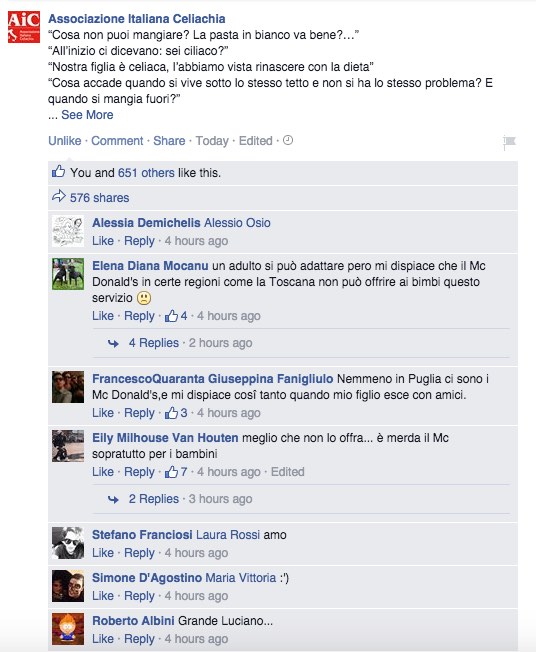Image resolution: width=536 pixels, height=652 pixels.
Task: Open Associazione Italiana Celiachia page link
Action: click(137, 19)
